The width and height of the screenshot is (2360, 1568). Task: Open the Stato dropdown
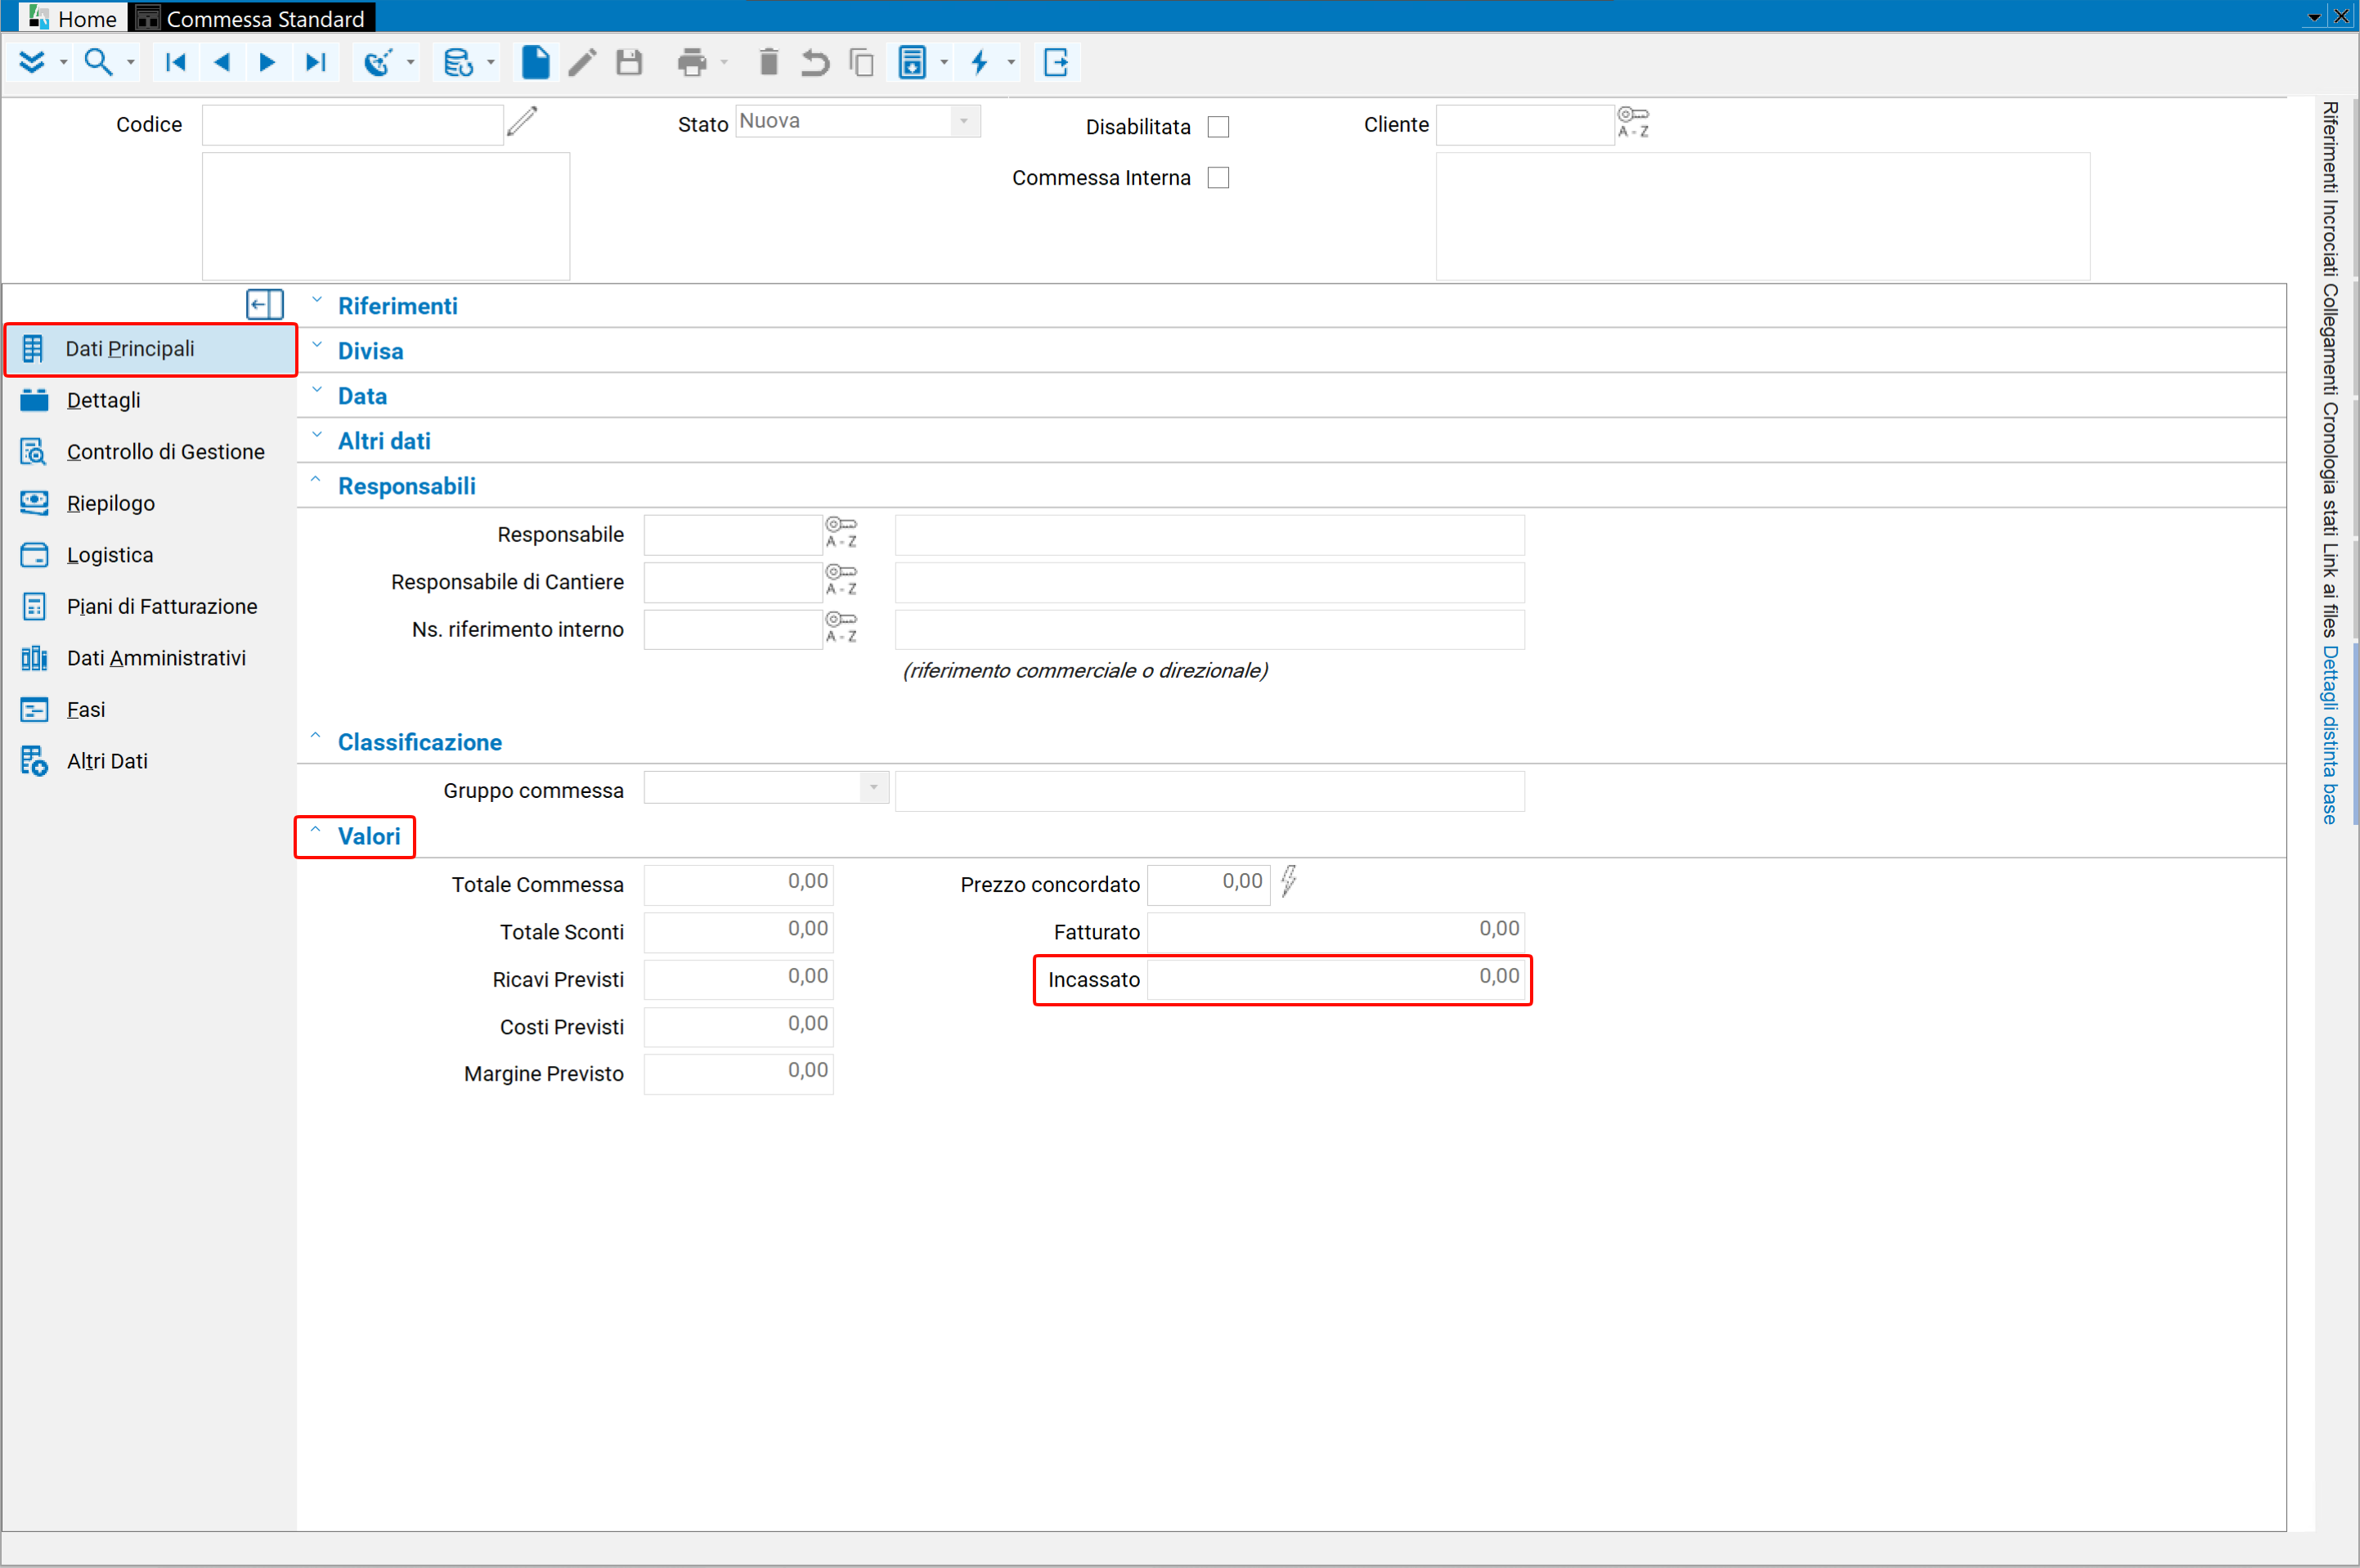point(964,121)
